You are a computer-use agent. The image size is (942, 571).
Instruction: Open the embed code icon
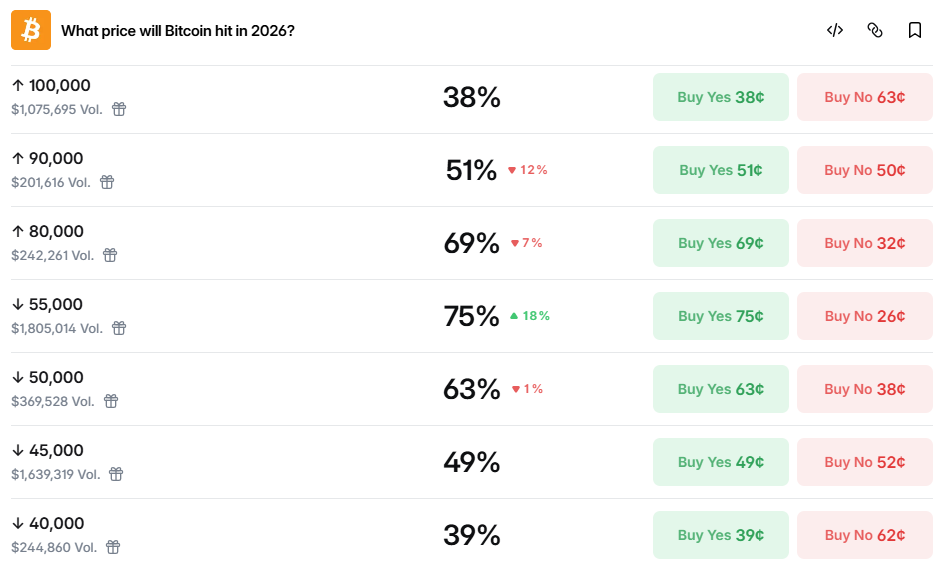(x=835, y=30)
